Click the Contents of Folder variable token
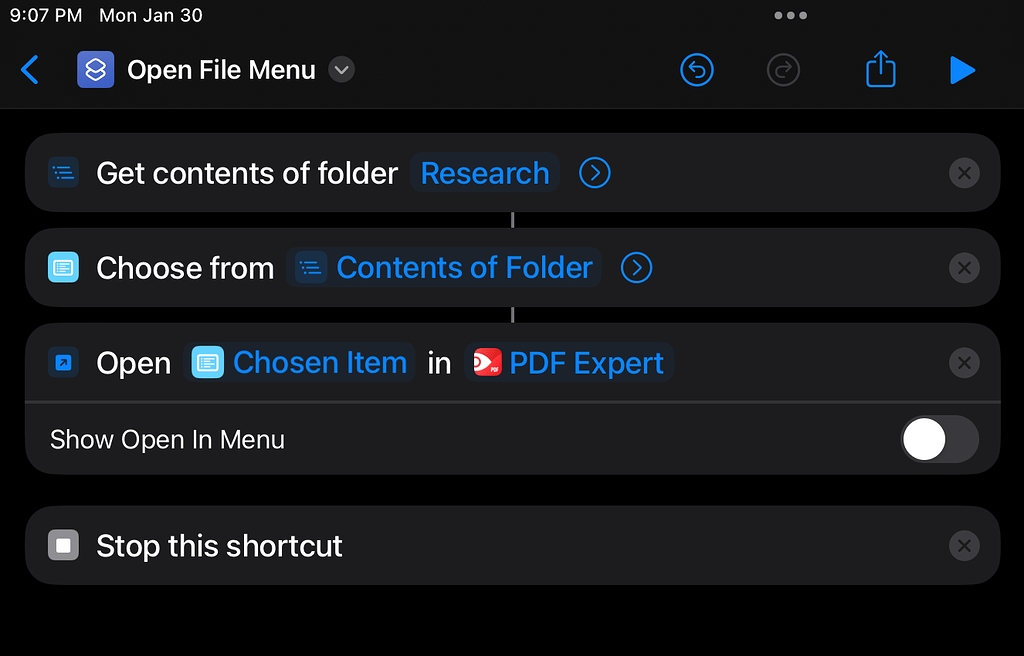 click(x=444, y=267)
